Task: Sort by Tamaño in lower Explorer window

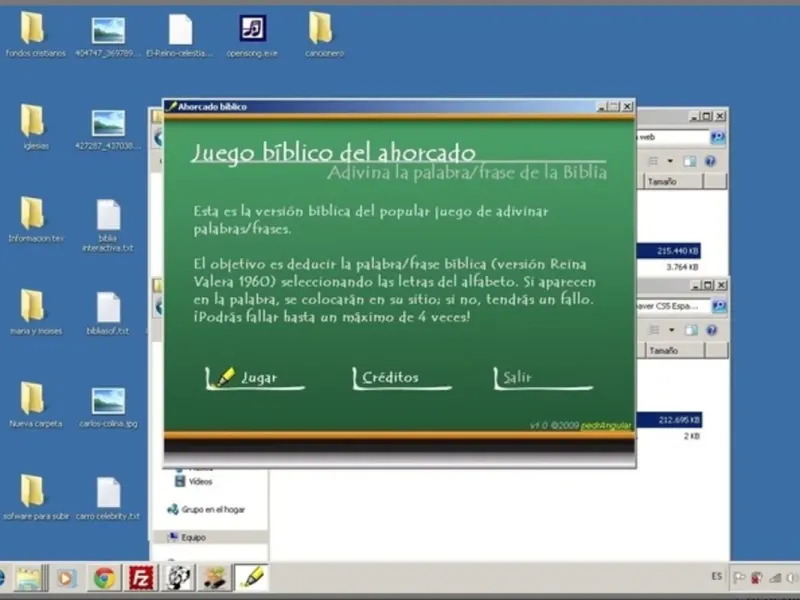Action: 674,351
